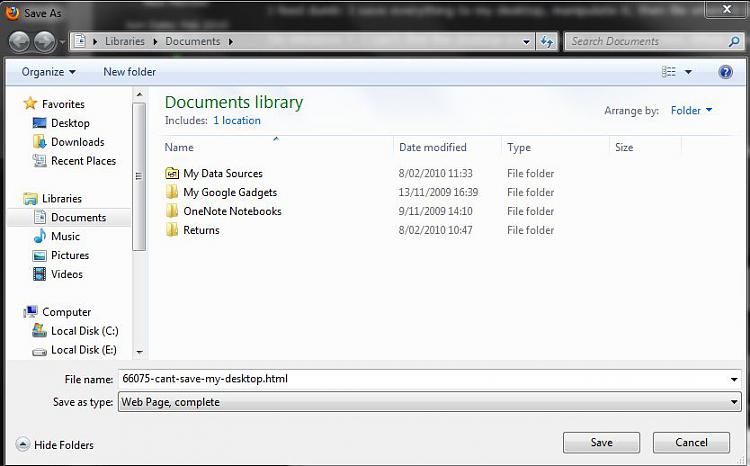Screen dimensions: 750x466
Task: Select the Music library
Action: point(65,236)
